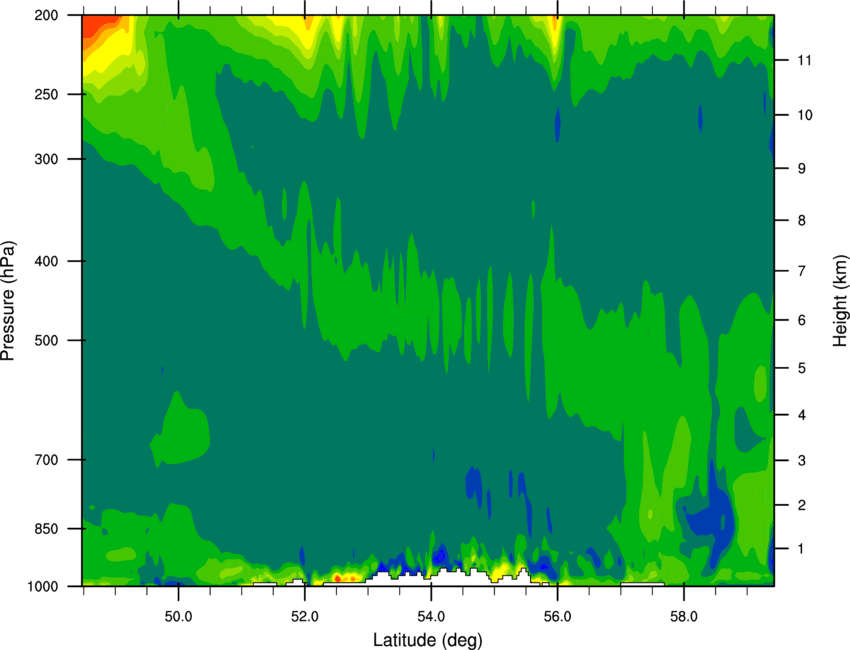
Task: Pick the 6 km height label
Action: (x=802, y=320)
